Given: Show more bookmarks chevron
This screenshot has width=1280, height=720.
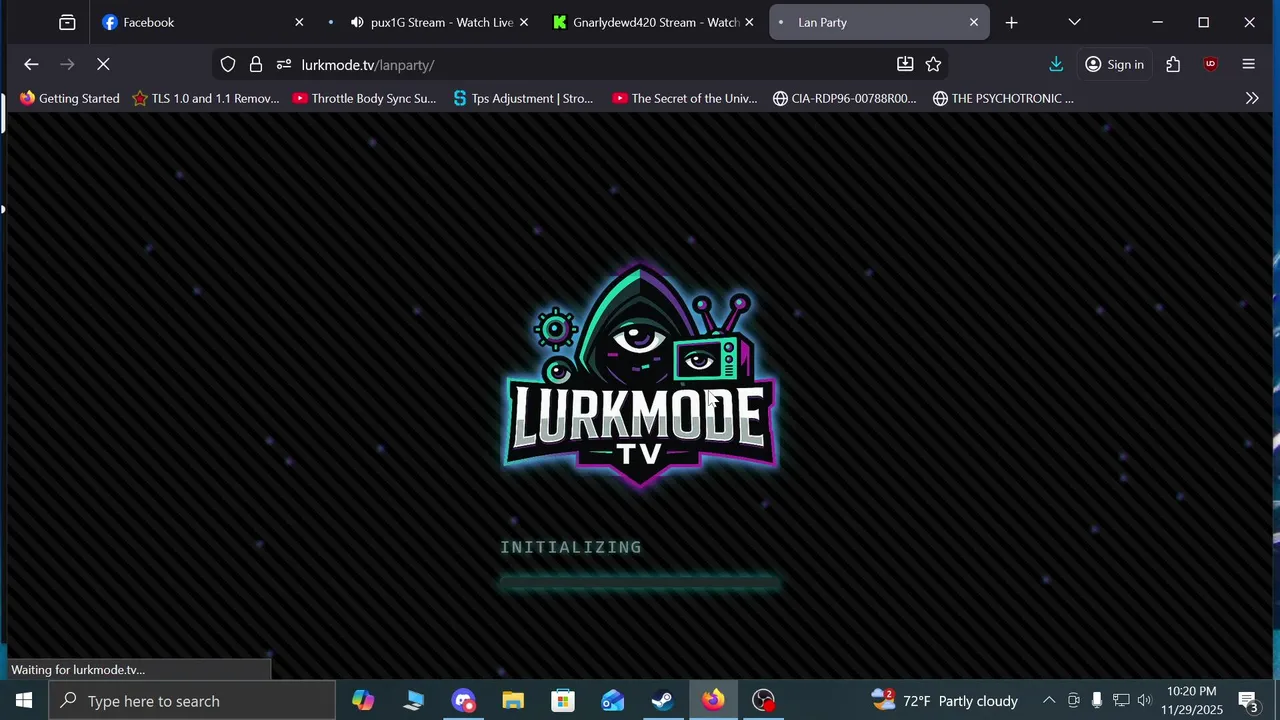Looking at the screenshot, I should tap(1251, 98).
